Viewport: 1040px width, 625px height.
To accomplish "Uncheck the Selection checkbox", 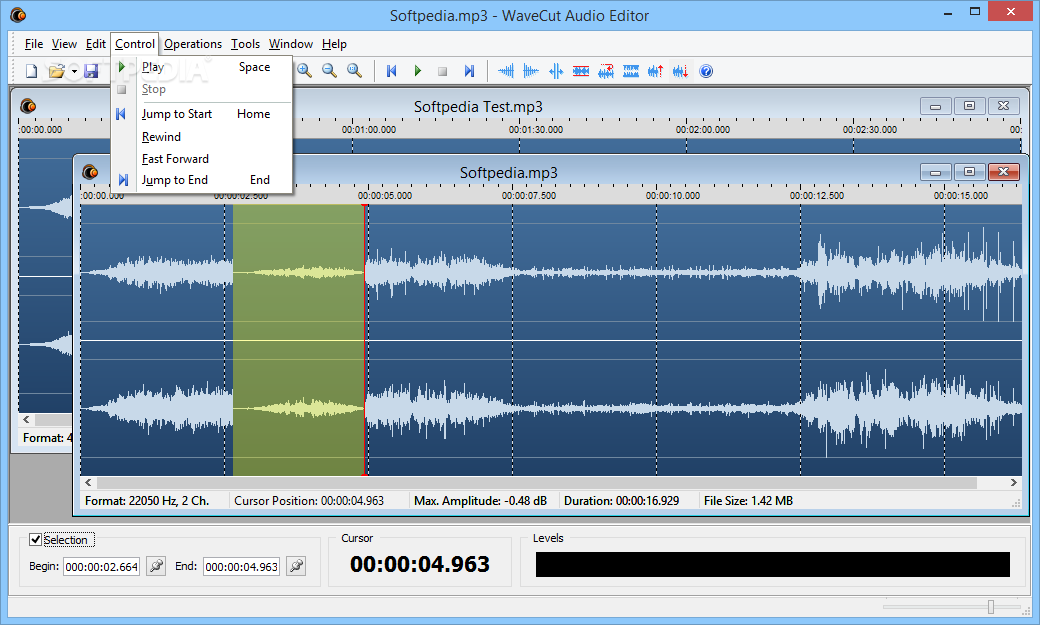I will [x=36, y=540].
